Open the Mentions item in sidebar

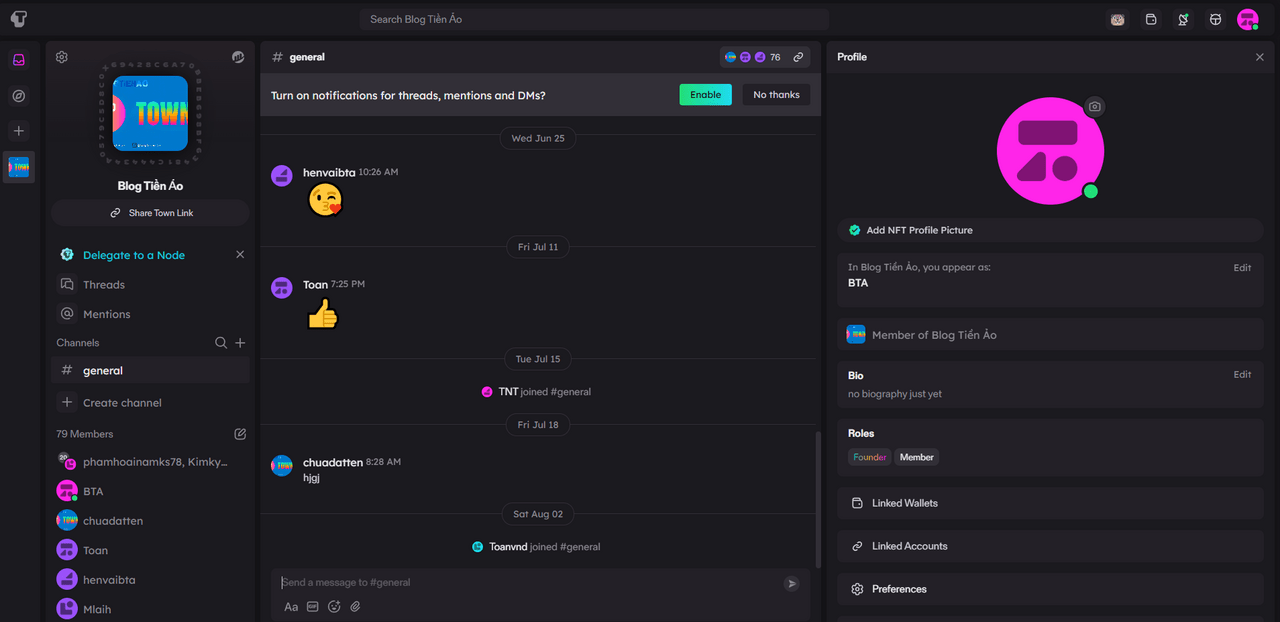(x=106, y=314)
